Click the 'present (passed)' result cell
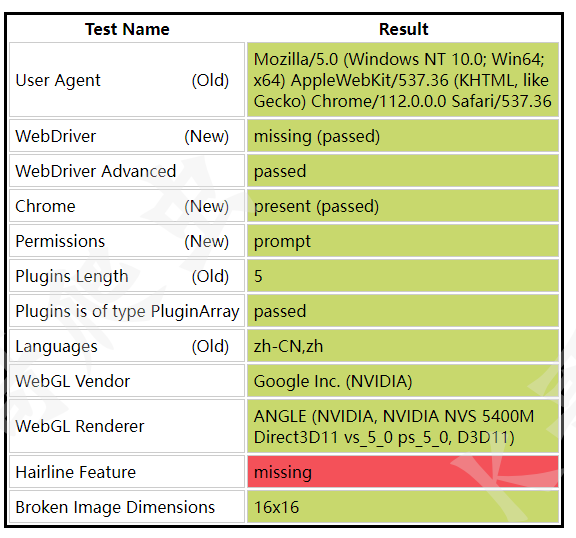 [x=403, y=206]
